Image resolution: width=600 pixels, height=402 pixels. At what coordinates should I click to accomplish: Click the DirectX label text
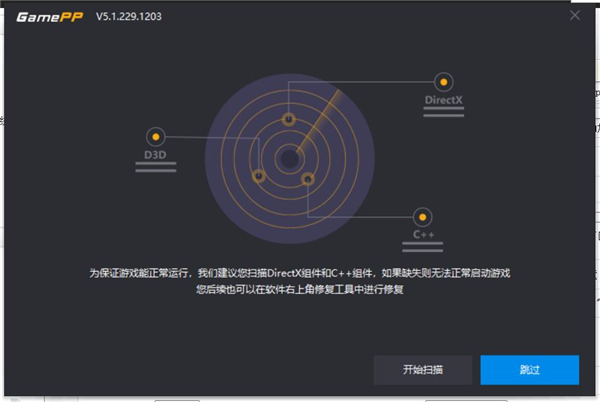[x=441, y=101]
